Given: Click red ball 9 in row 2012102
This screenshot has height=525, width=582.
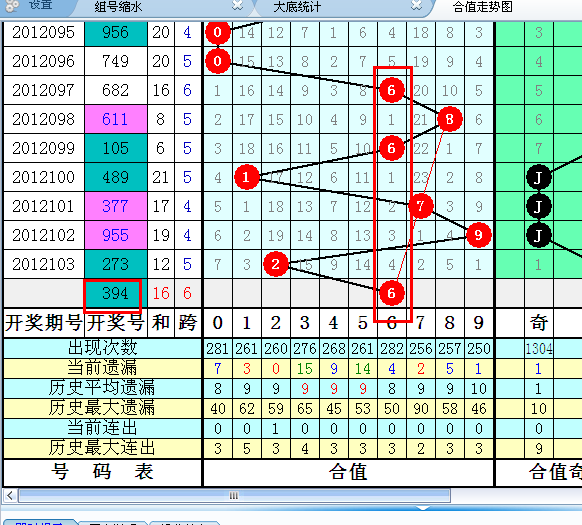Looking at the screenshot, I should (x=478, y=235).
